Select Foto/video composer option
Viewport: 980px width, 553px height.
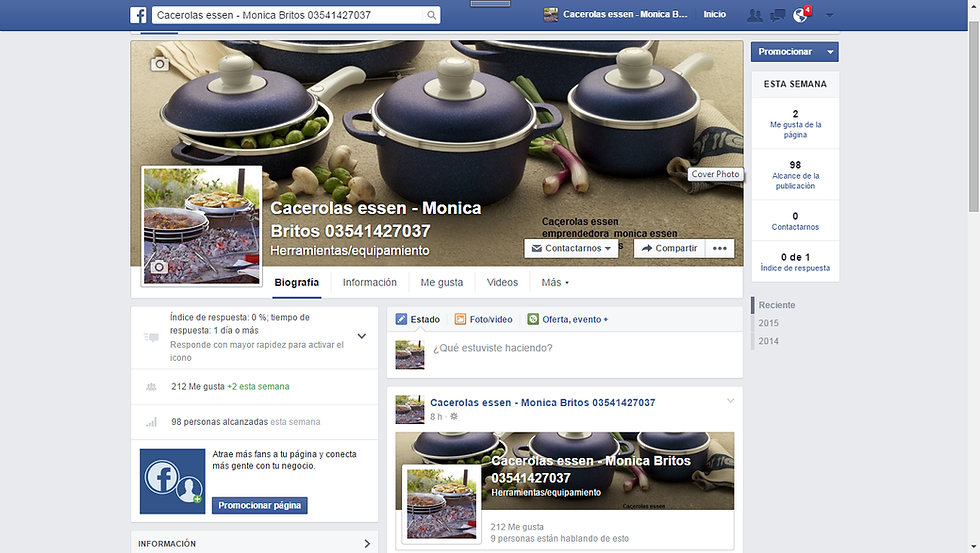point(483,319)
